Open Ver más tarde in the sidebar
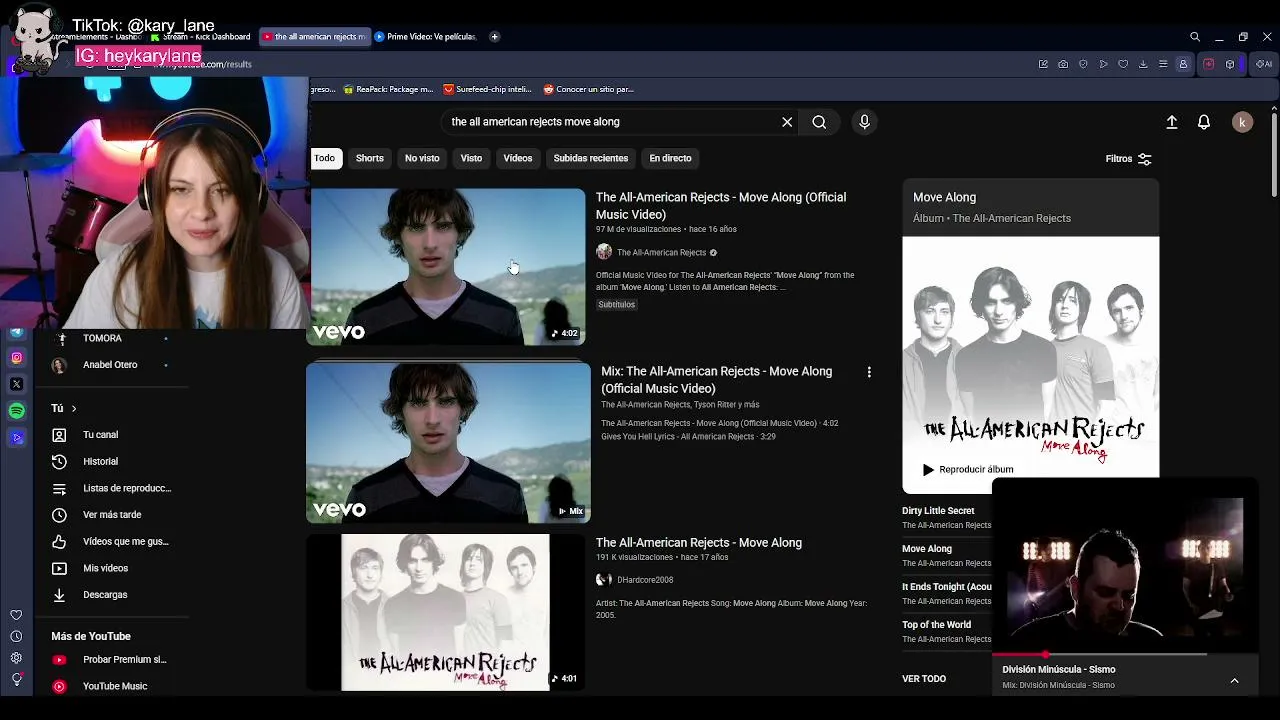The height and width of the screenshot is (720, 1280). (110, 515)
